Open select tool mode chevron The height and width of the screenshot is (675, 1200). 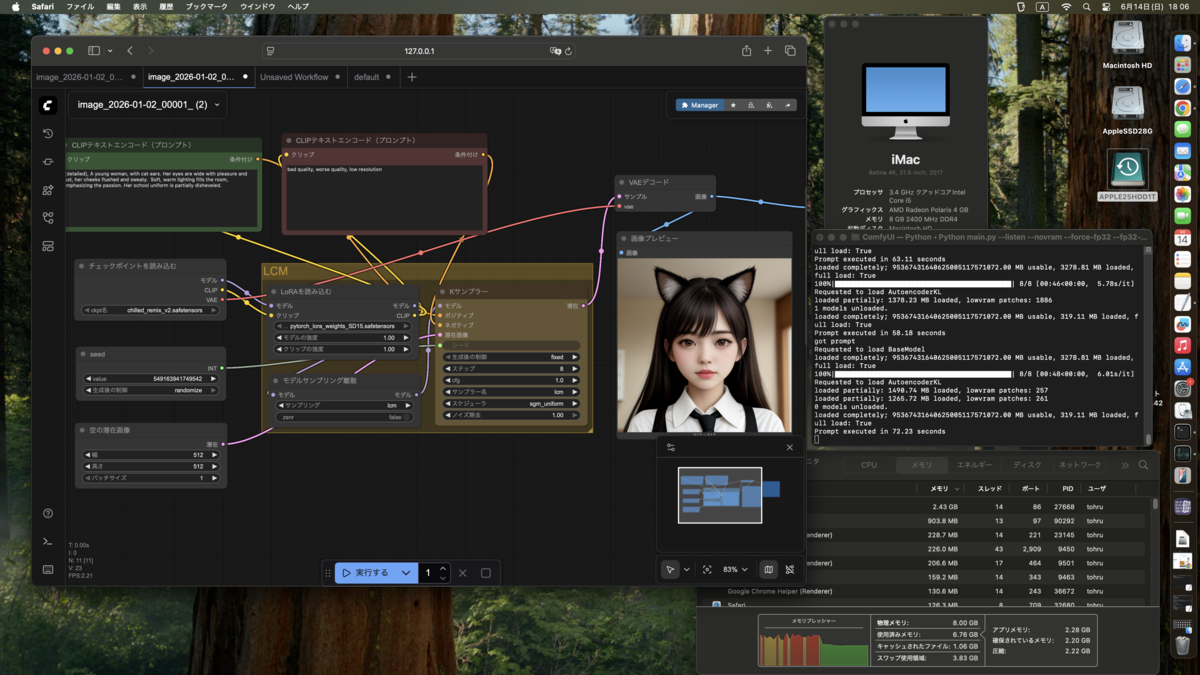tap(686, 569)
